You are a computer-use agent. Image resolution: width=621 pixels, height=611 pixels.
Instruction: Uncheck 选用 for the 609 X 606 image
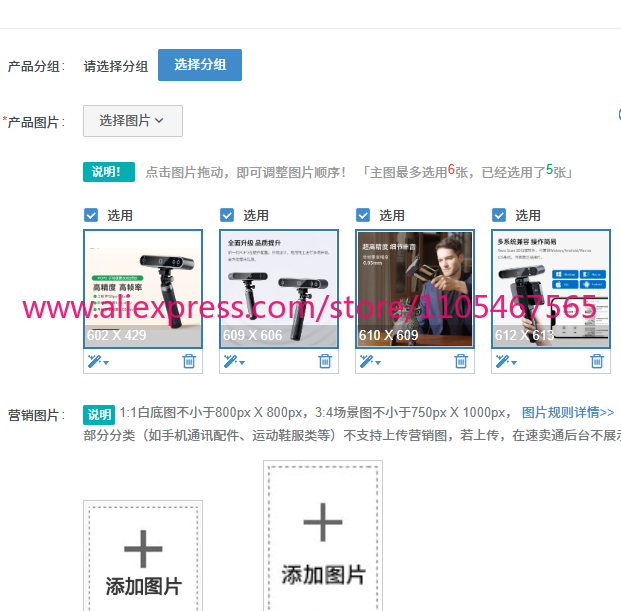[227, 215]
